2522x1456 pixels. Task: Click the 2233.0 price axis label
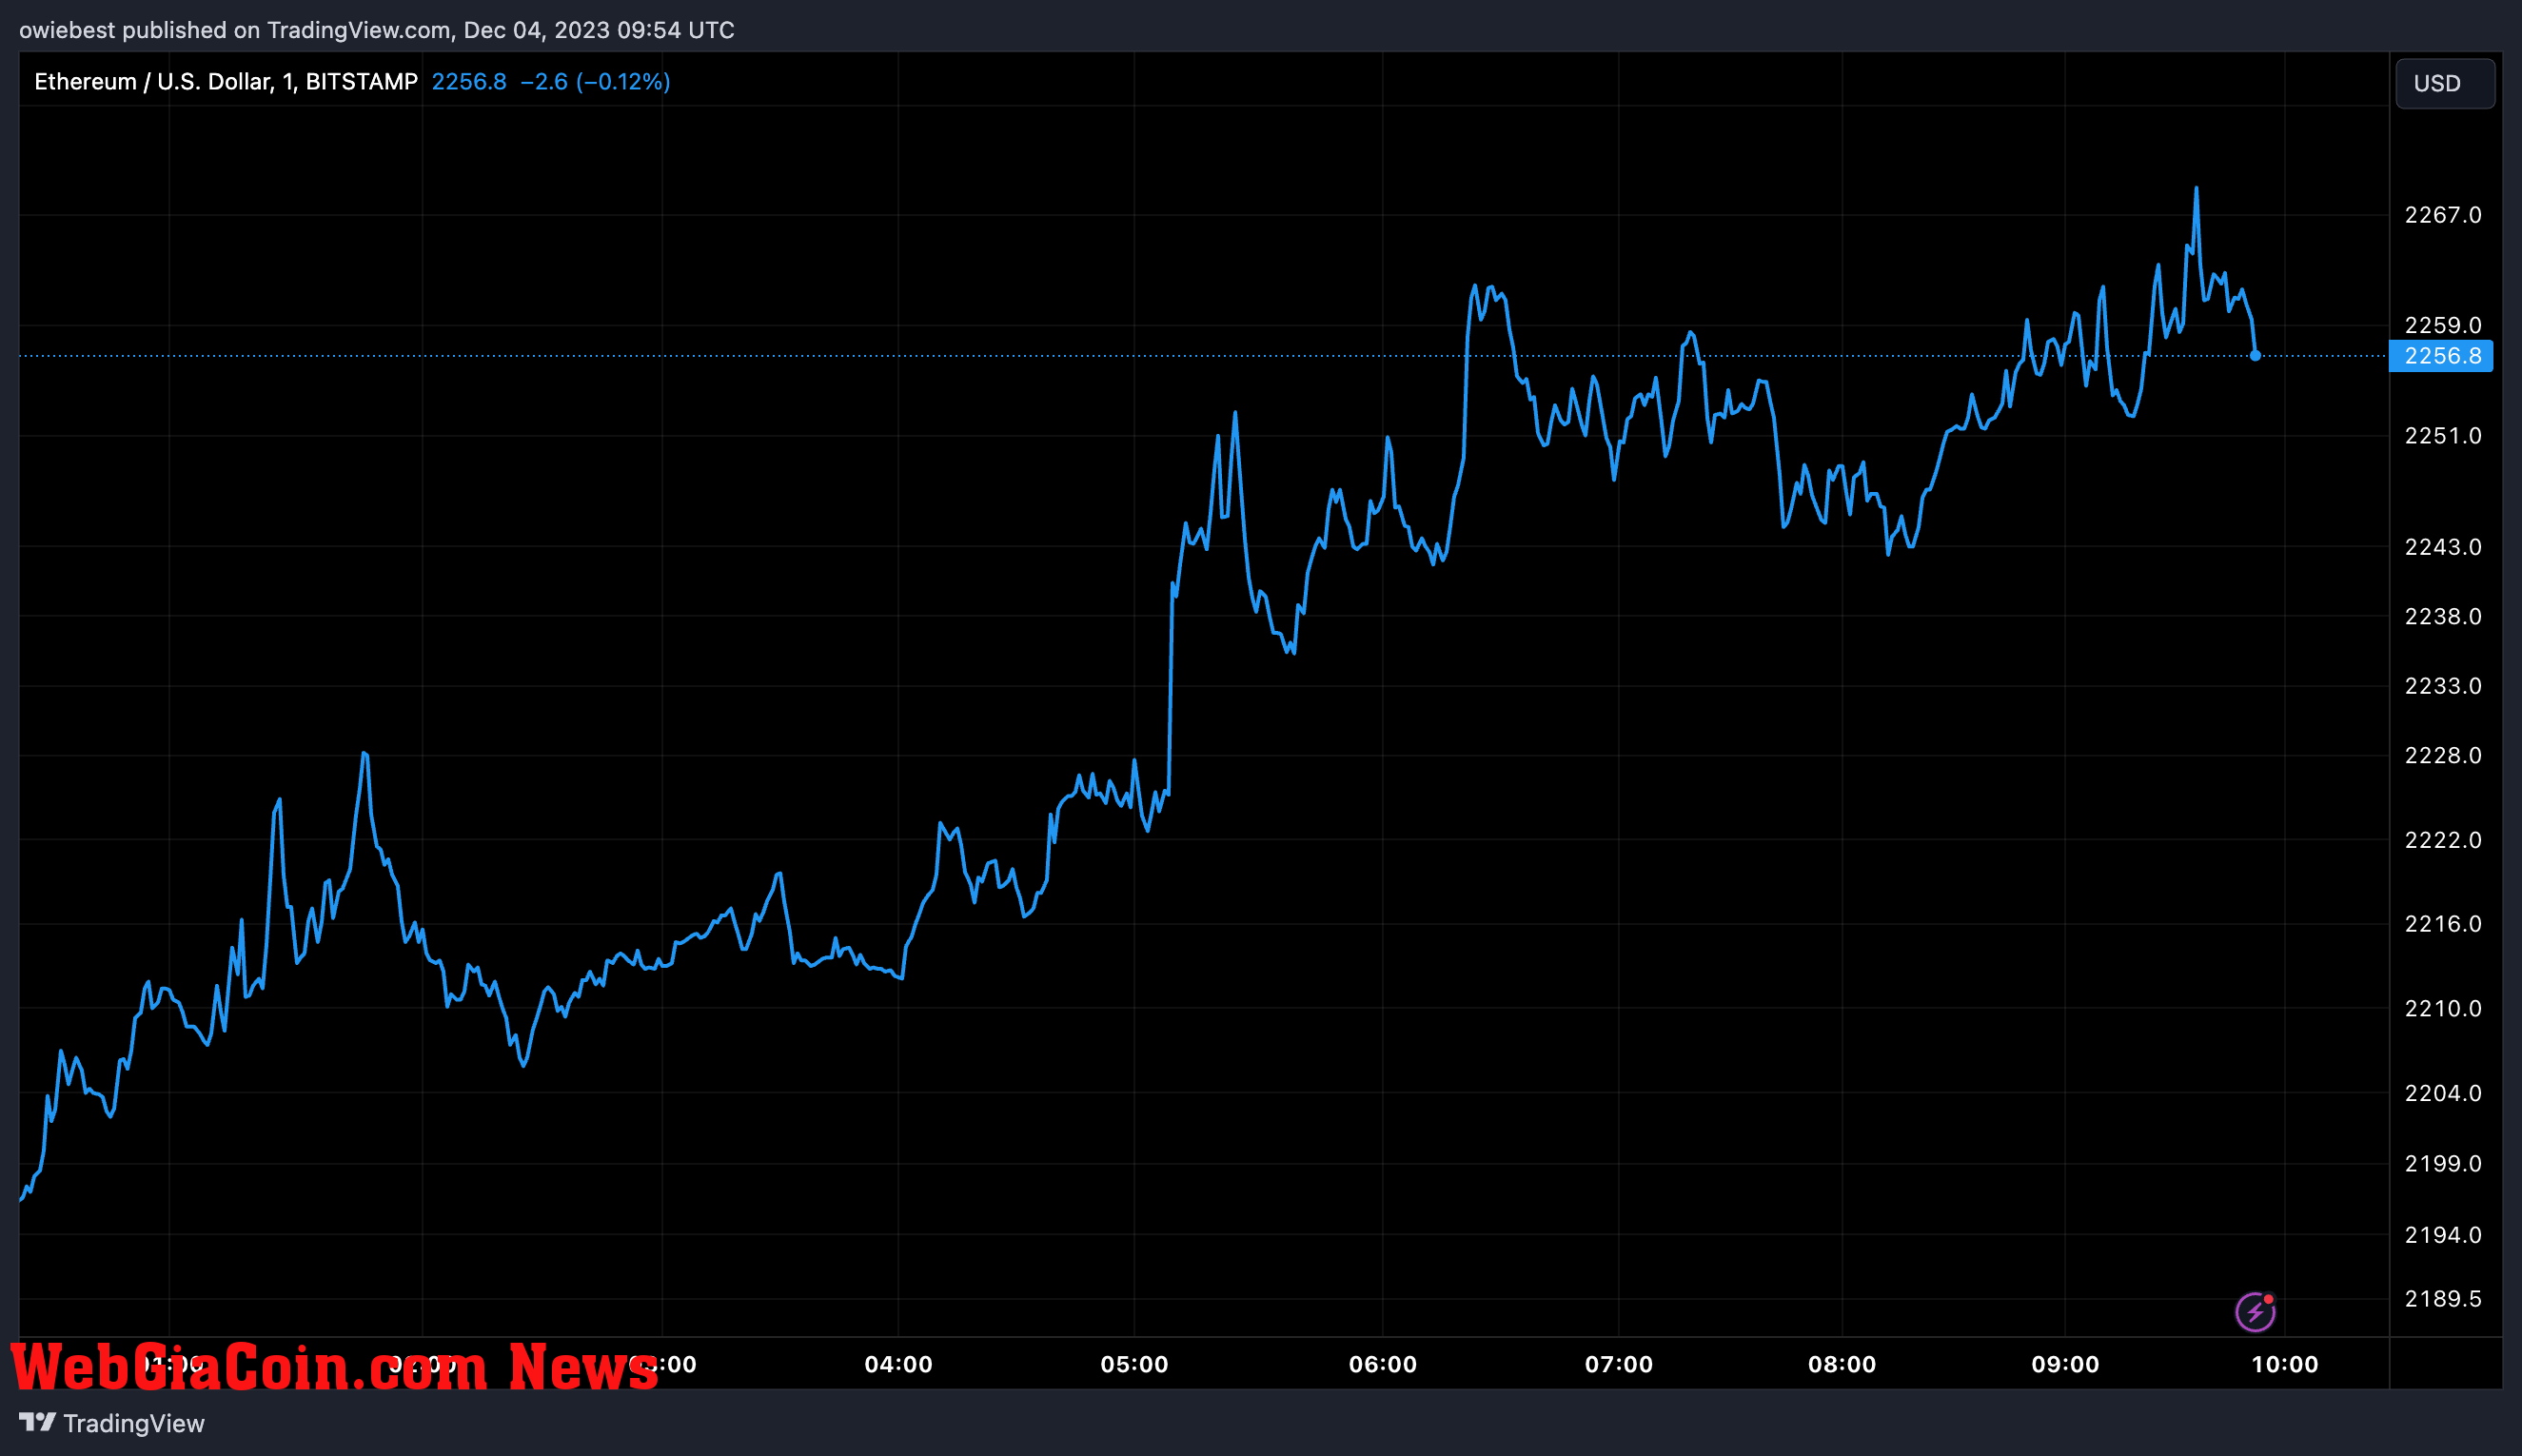pos(2442,686)
